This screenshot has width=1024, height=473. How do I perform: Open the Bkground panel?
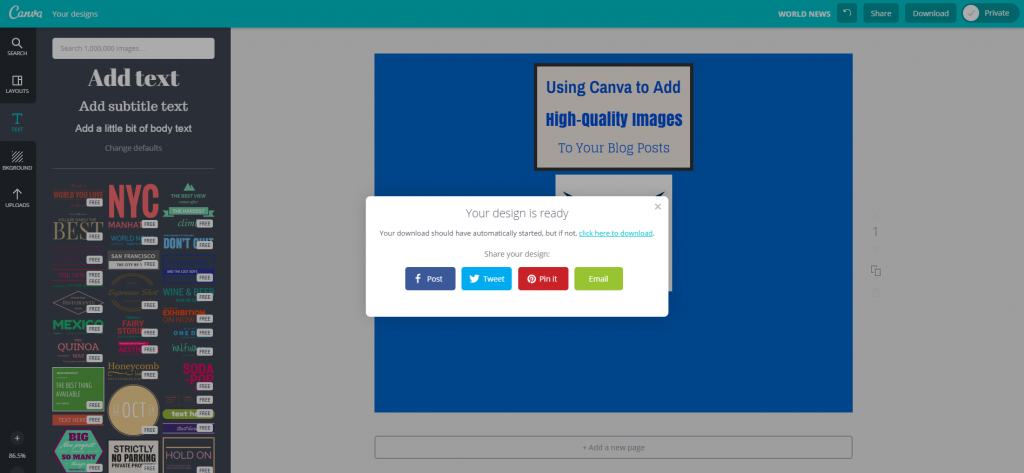[x=18, y=160]
